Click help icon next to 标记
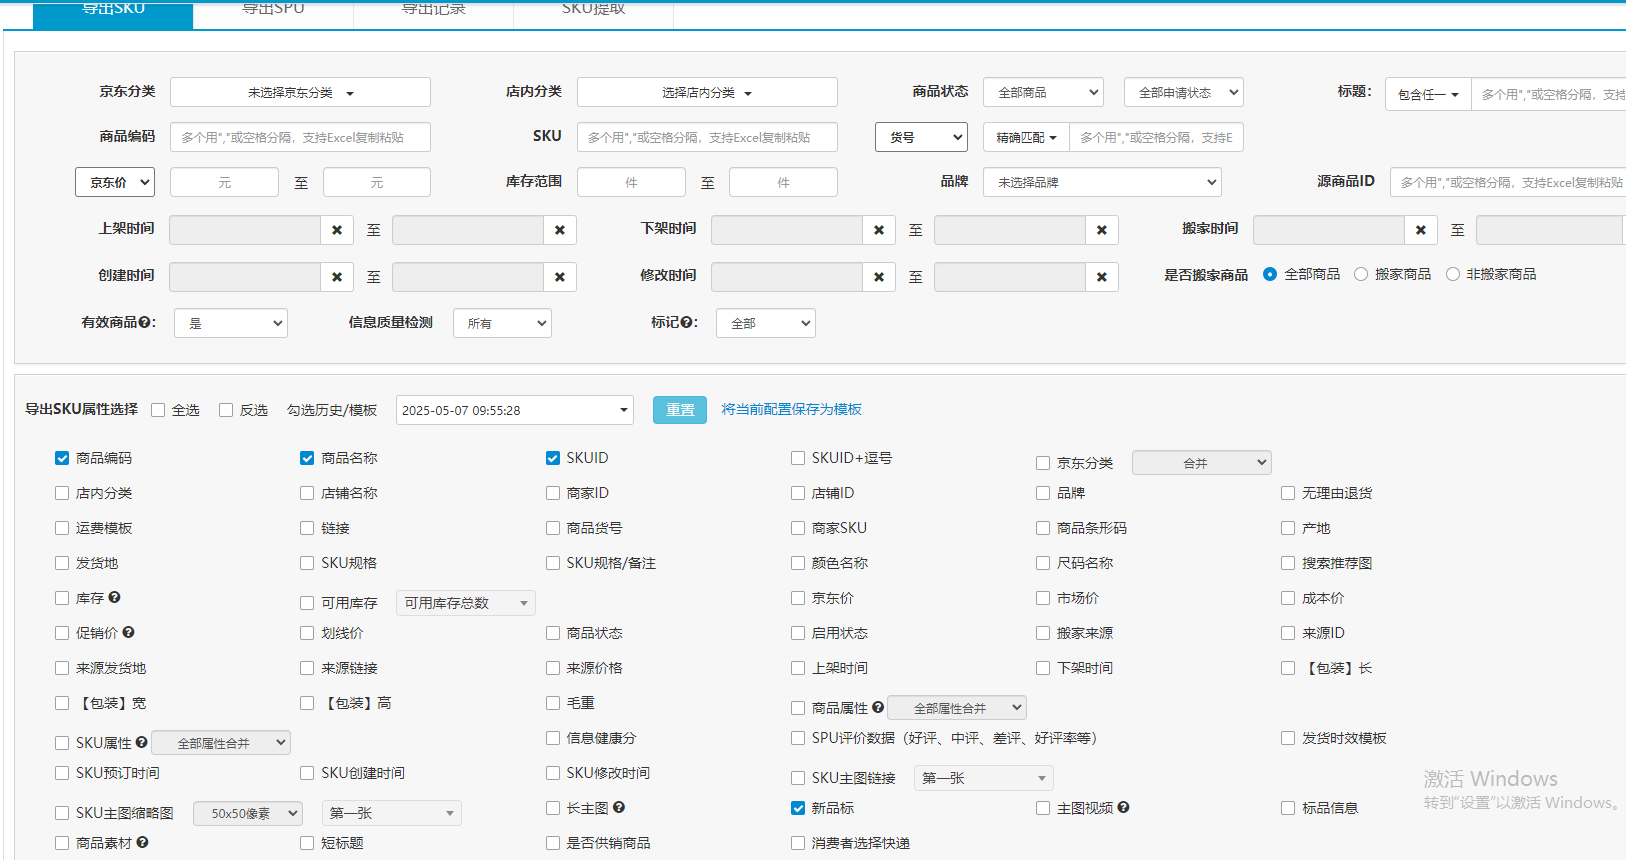 [687, 322]
